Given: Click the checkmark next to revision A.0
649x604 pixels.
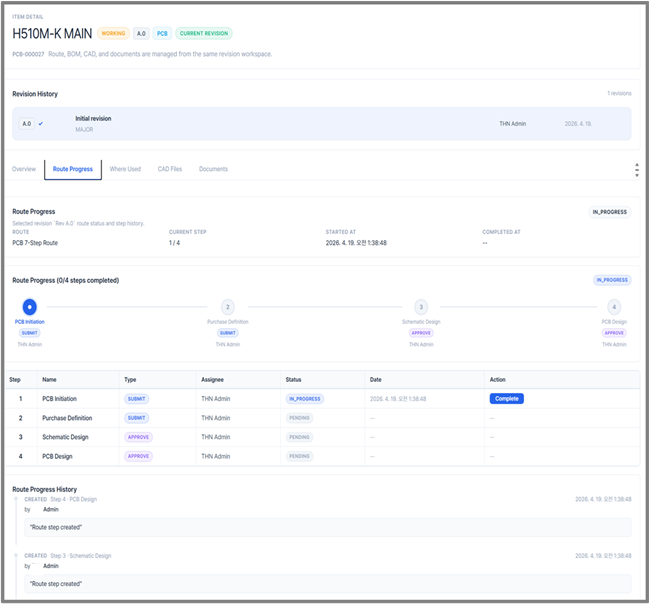Looking at the screenshot, I should point(41,123).
